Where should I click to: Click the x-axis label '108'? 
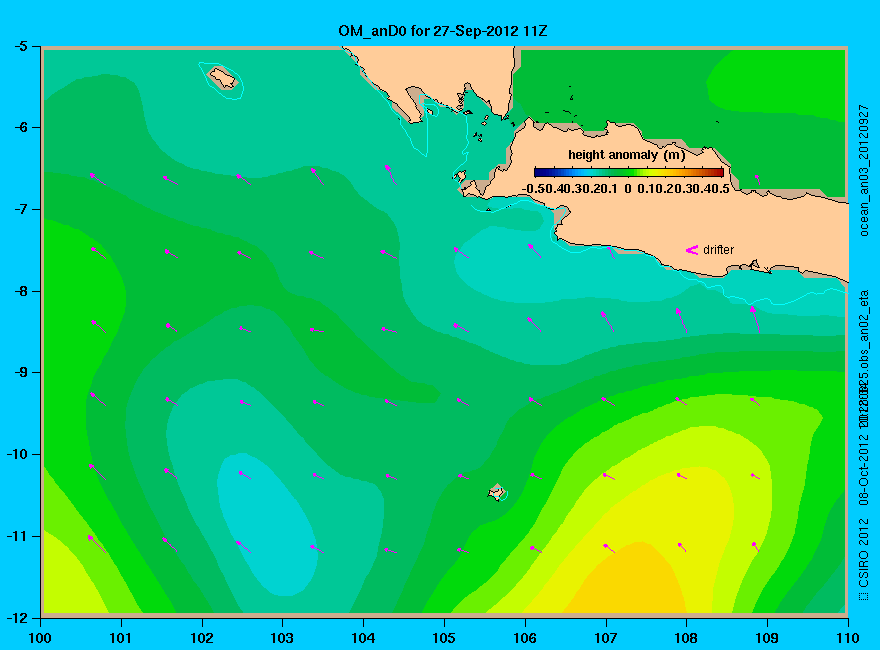tap(686, 638)
